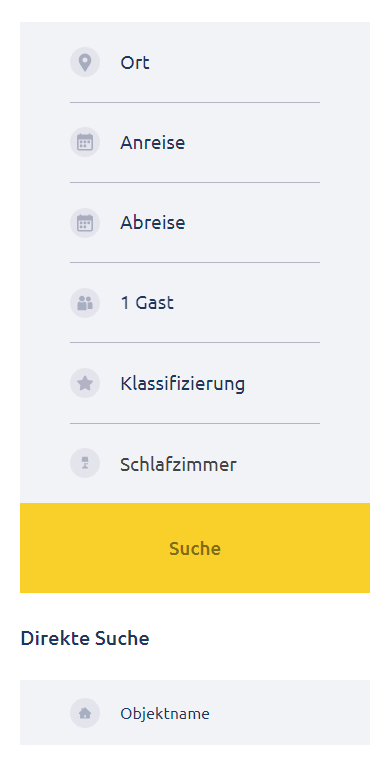
Task: Select the Direkte Suche heading
Action: 85,638
